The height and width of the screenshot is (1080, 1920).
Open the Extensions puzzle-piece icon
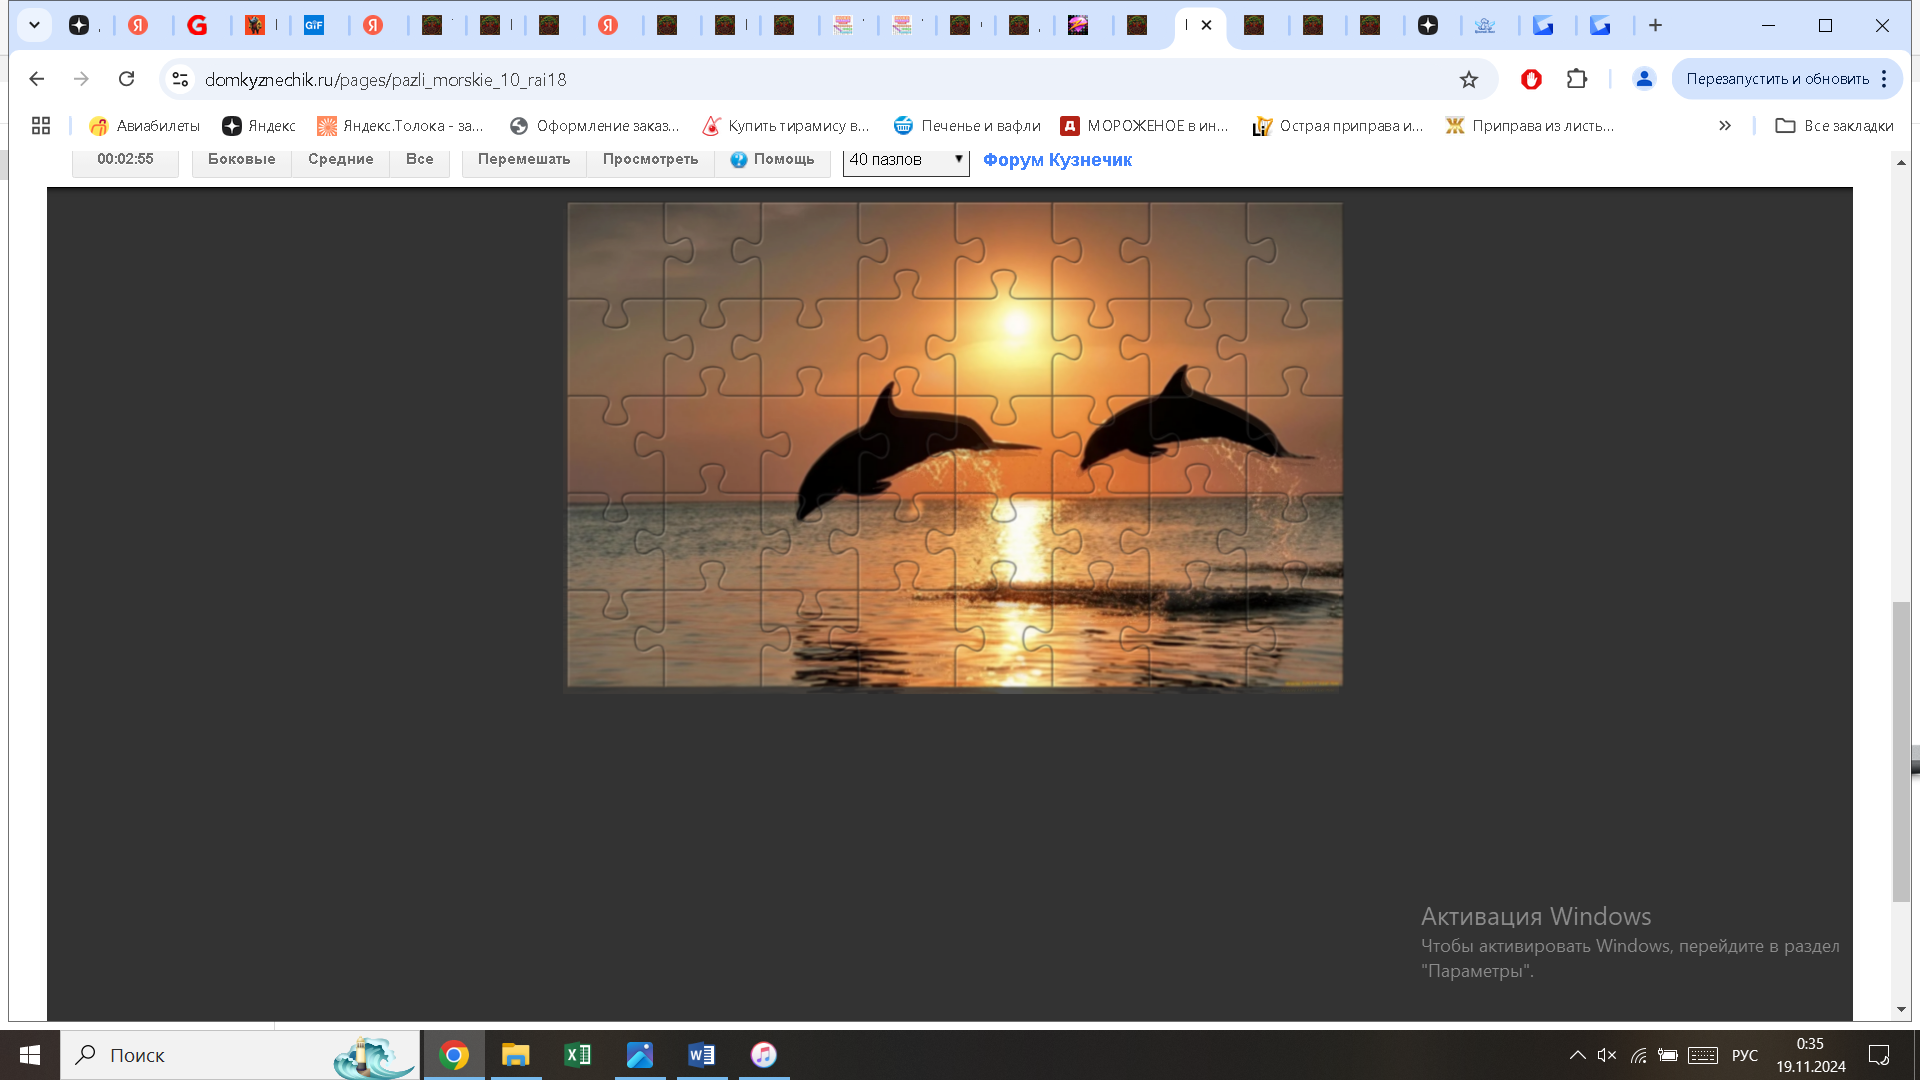(x=1577, y=79)
